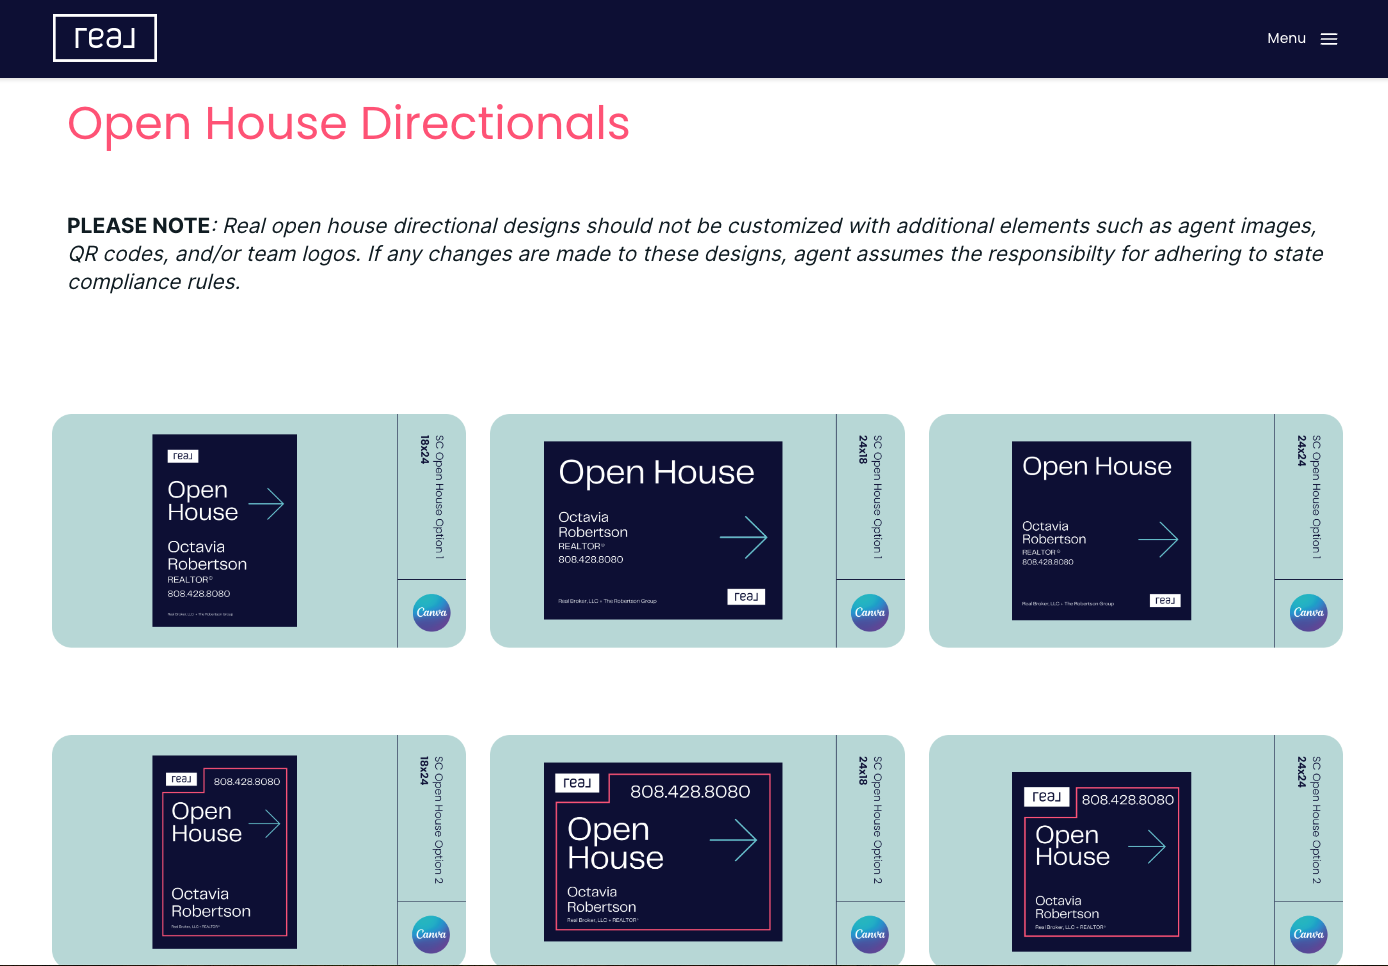
Task: Select the 24x24 Option 2 sign thumbnail
Action: pyautogui.click(x=1101, y=862)
